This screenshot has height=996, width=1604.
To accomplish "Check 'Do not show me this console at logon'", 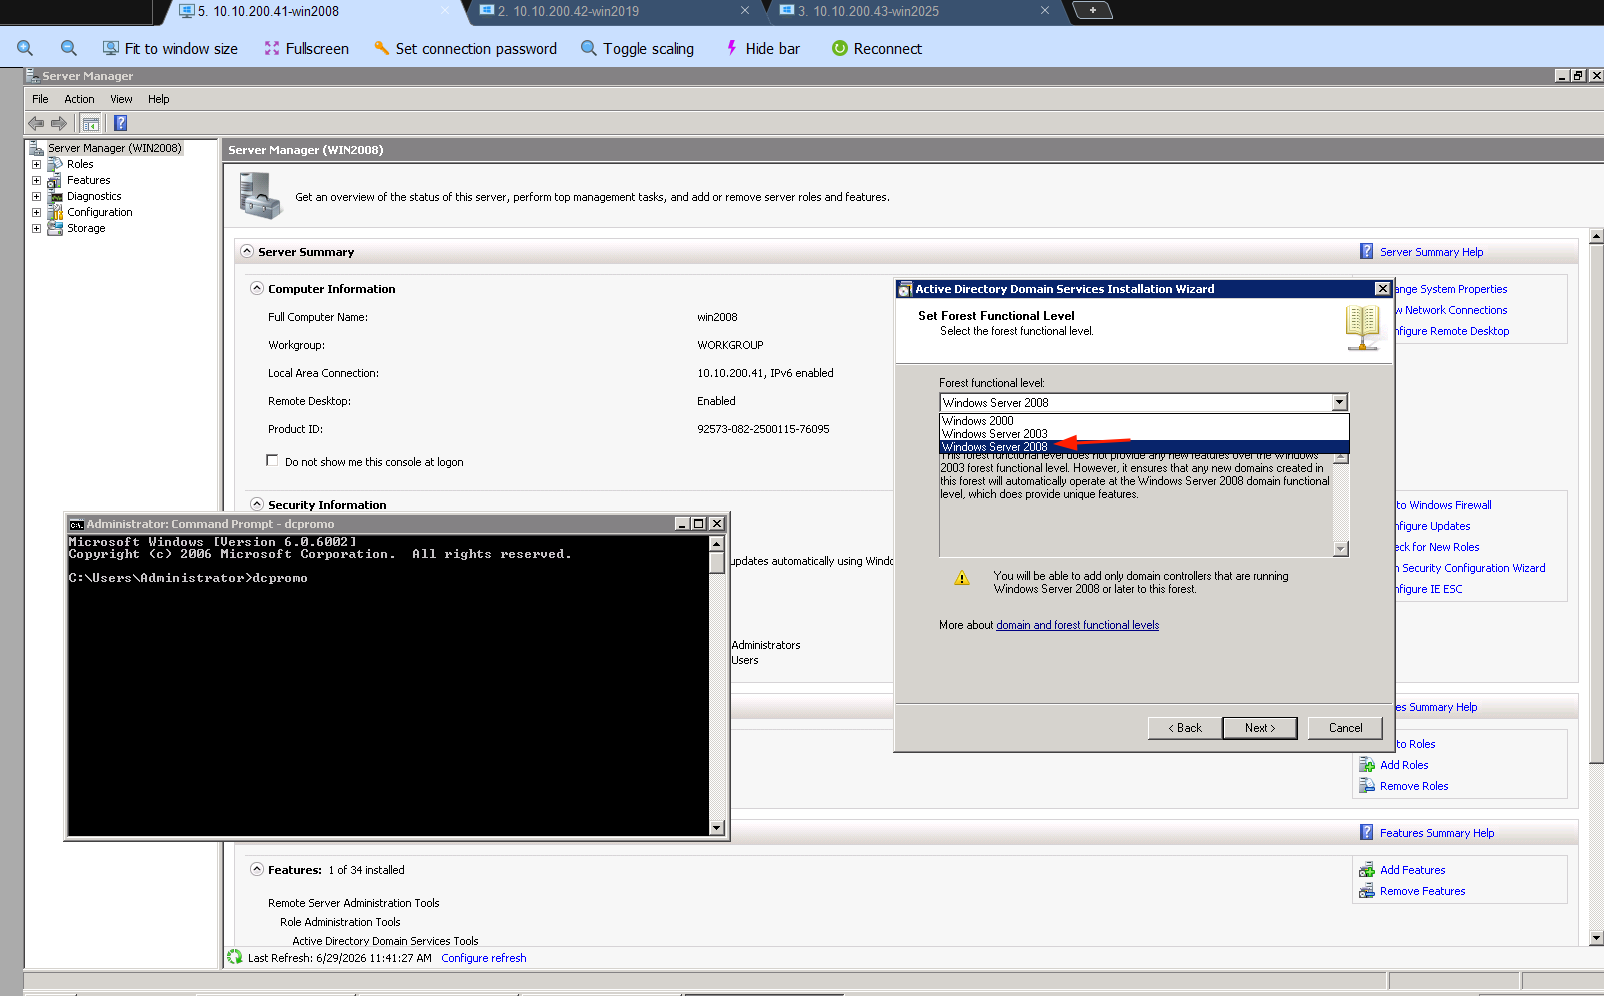I will tap(272, 460).
